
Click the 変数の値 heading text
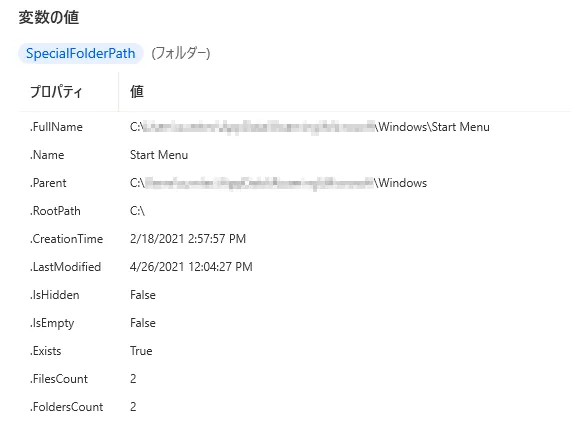coord(49,17)
